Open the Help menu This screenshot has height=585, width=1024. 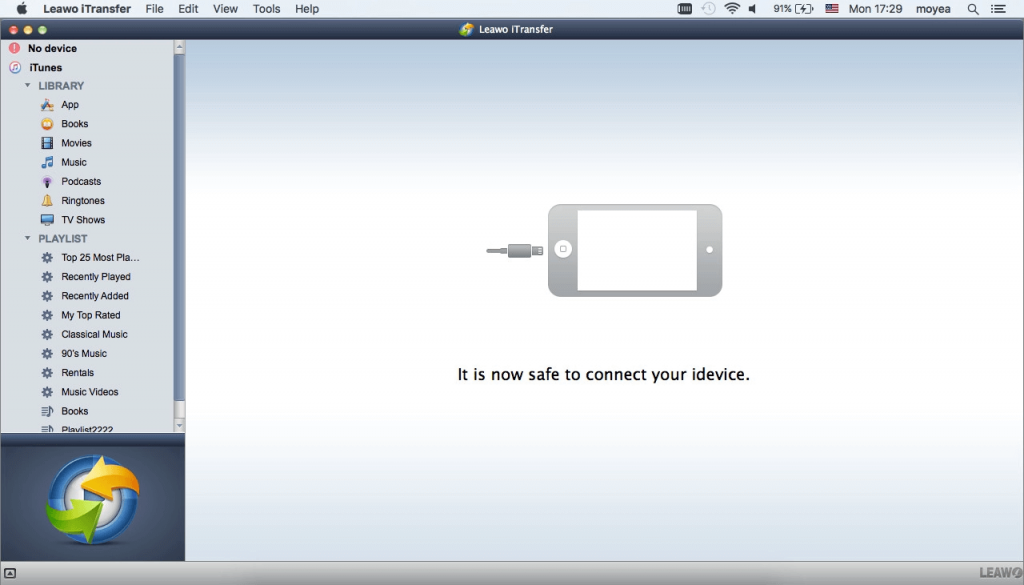tap(307, 9)
